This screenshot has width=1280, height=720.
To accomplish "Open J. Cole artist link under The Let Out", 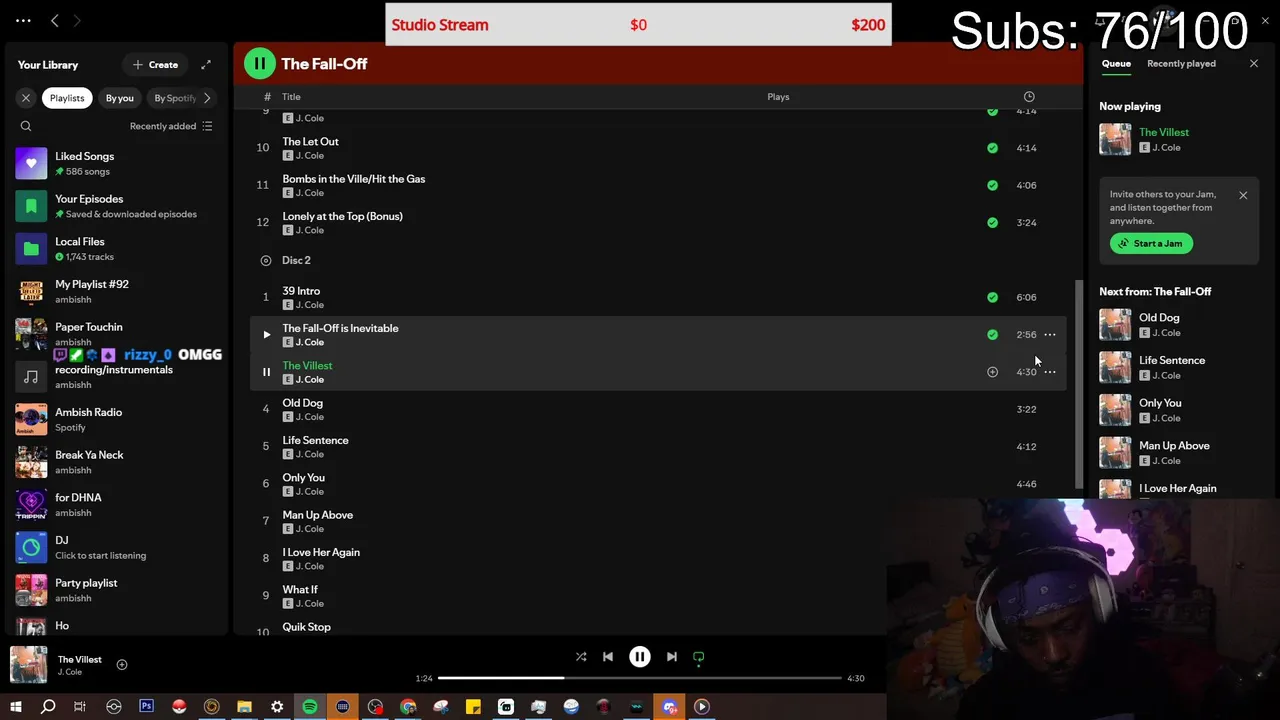I will click(x=309, y=156).
